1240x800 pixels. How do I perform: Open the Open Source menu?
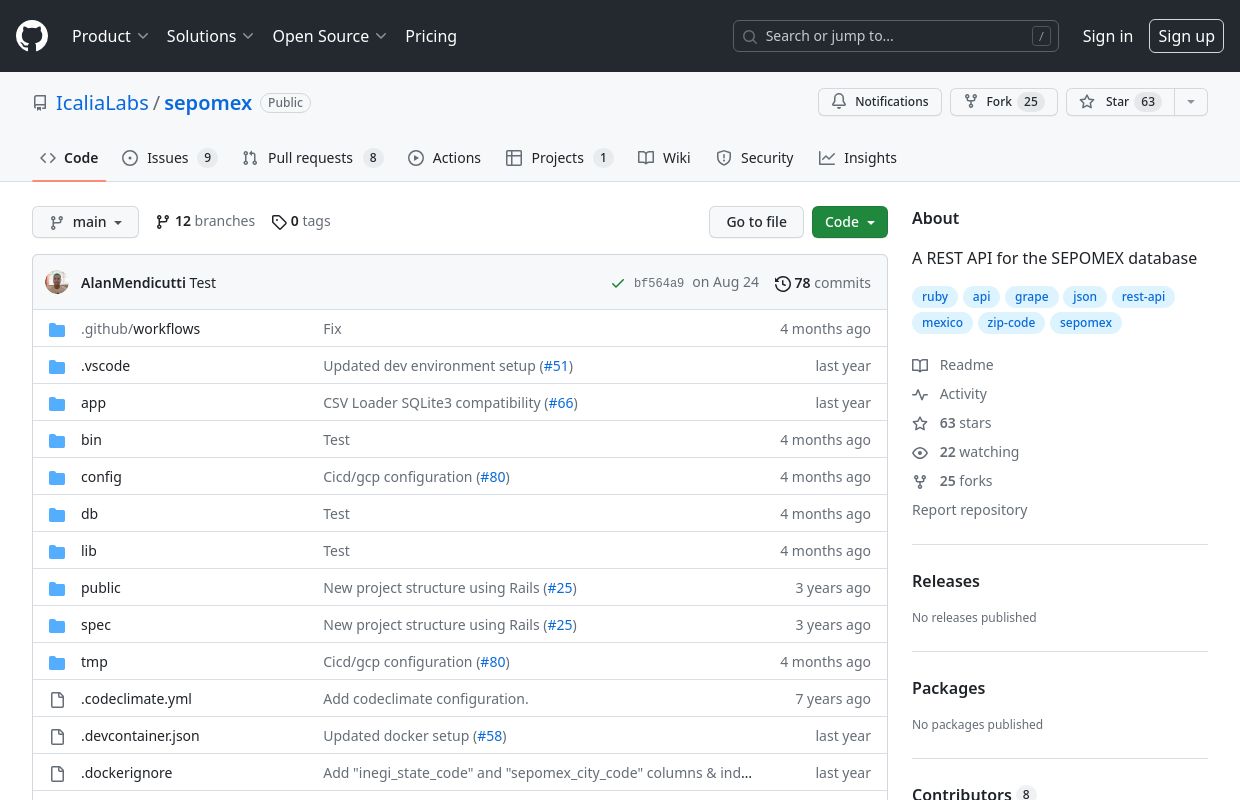click(x=329, y=36)
